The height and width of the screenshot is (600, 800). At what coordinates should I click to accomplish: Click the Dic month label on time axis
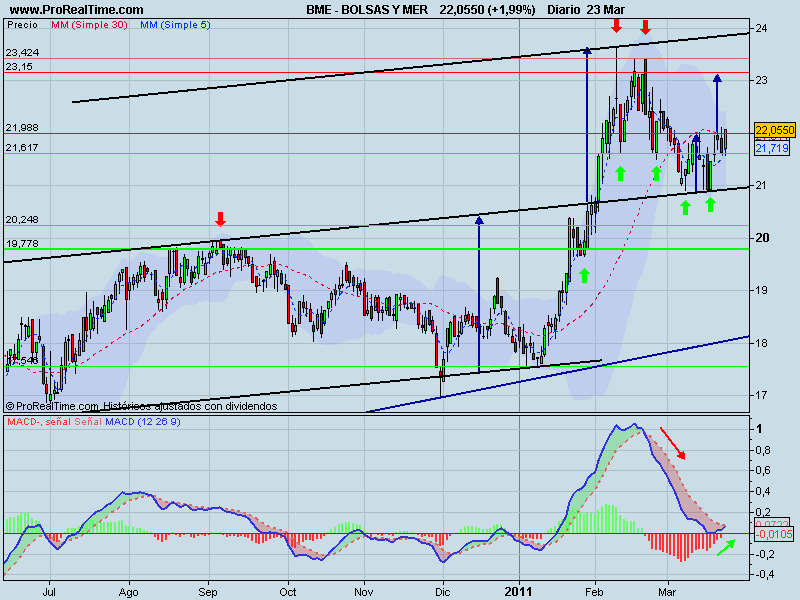[x=443, y=592]
